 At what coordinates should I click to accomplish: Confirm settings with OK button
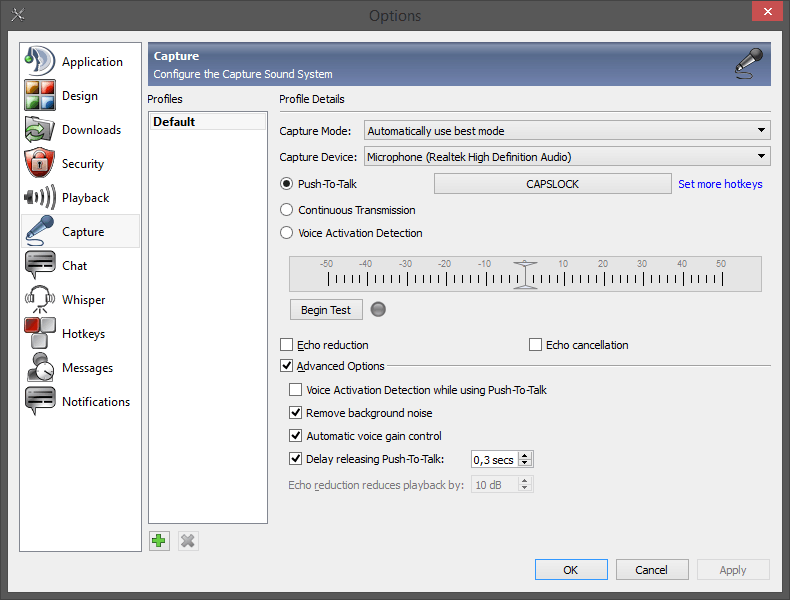tap(571, 570)
